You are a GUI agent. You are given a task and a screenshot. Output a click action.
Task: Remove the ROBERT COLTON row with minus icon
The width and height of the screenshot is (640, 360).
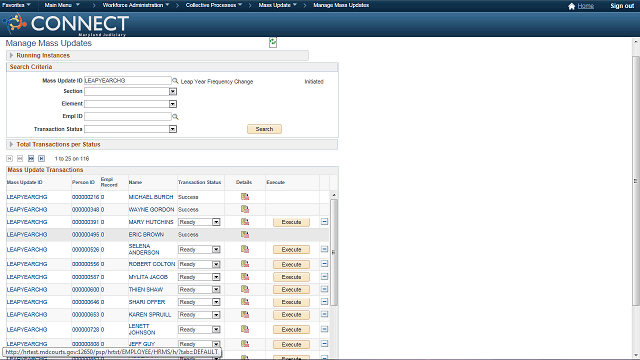coord(324,264)
